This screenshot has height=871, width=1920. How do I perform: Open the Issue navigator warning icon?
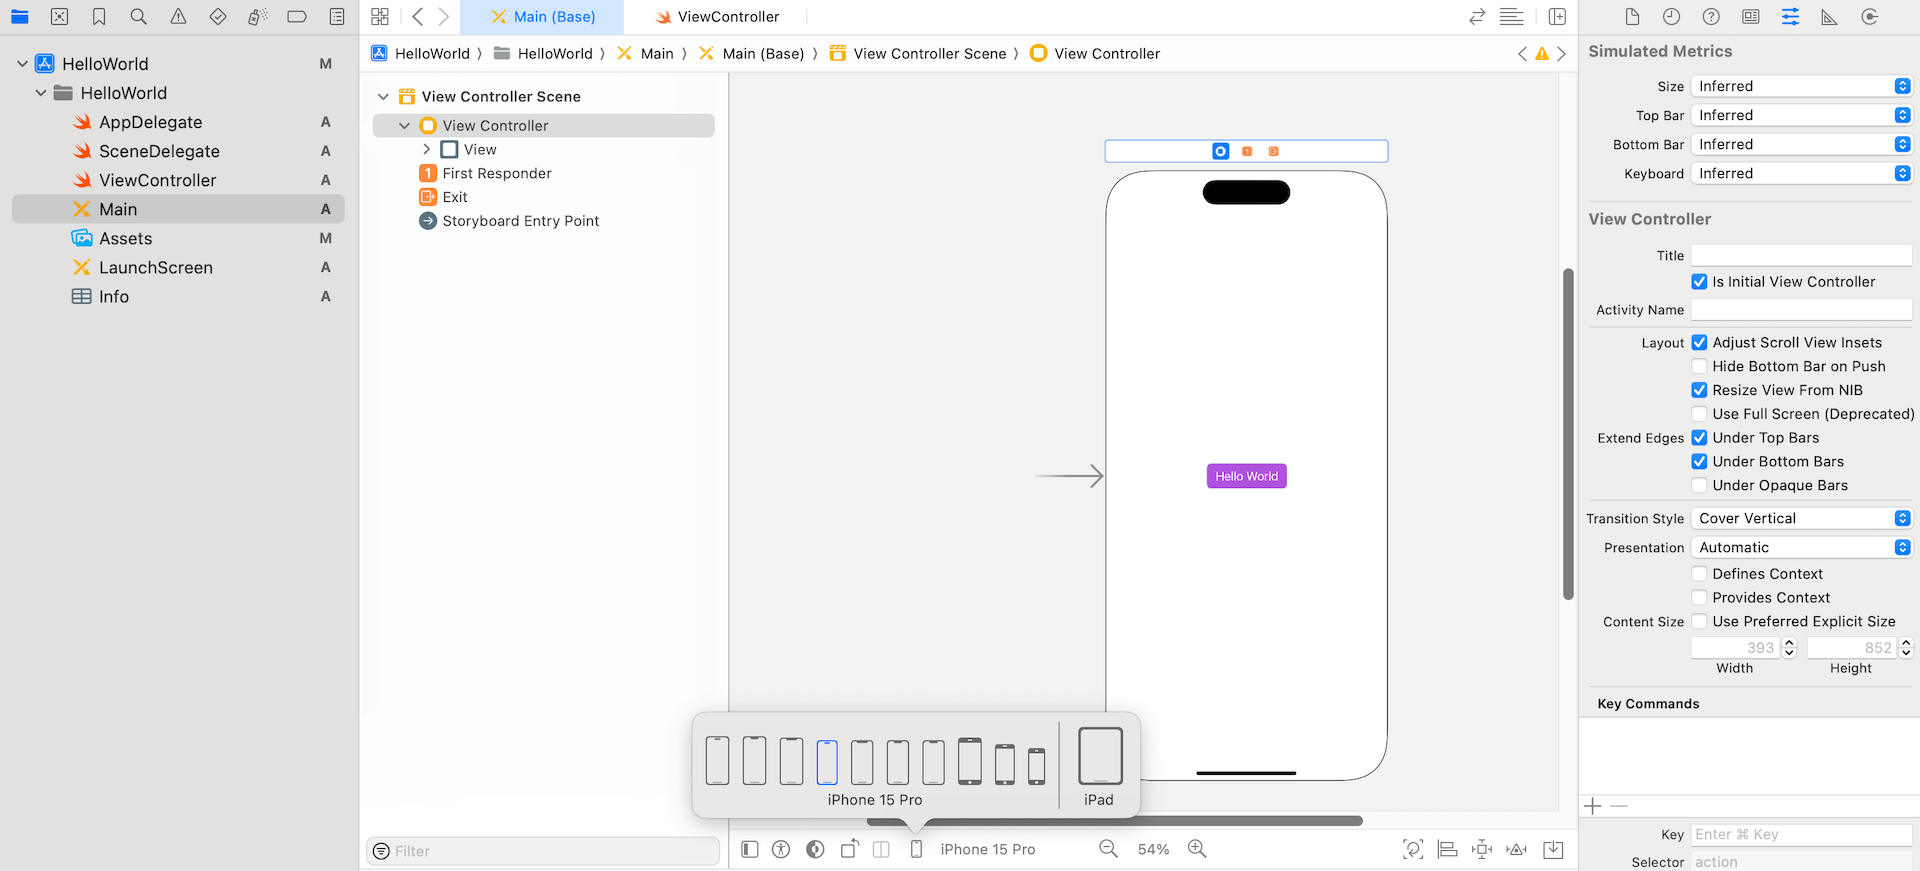point(178,17)
